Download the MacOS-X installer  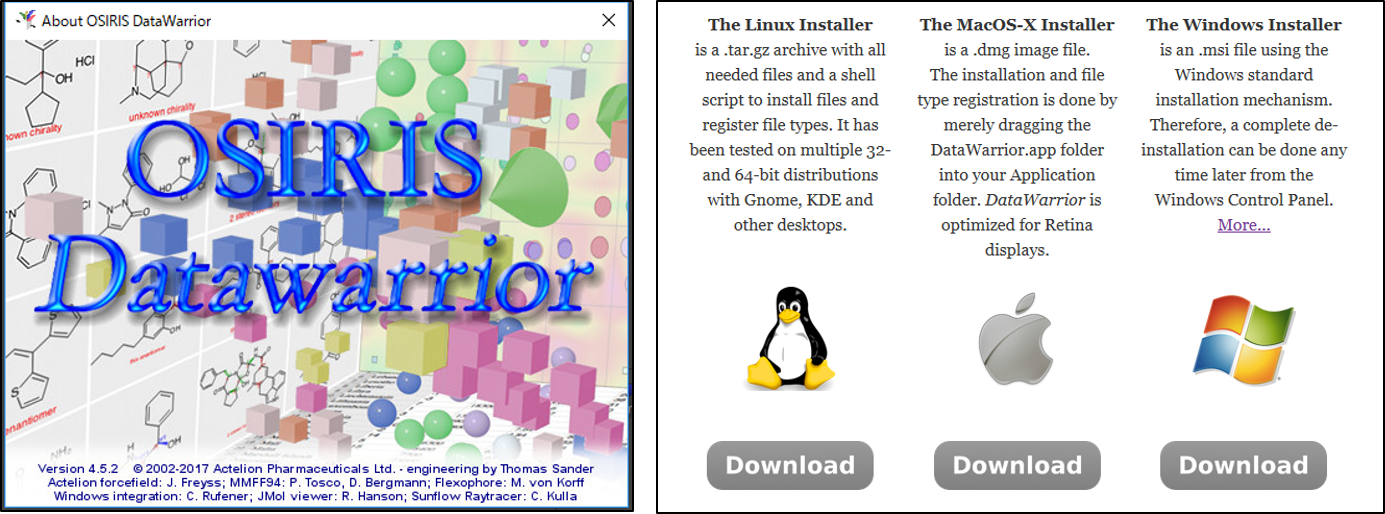coord(1017,465)
